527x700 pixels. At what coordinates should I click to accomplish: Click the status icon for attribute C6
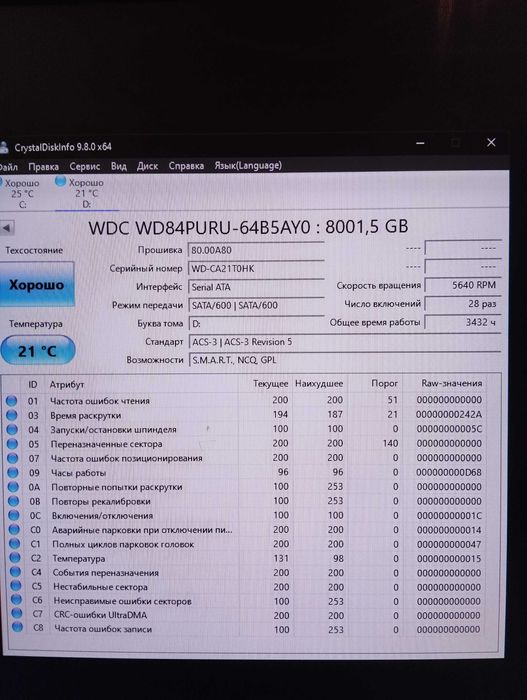click(17, 600)
